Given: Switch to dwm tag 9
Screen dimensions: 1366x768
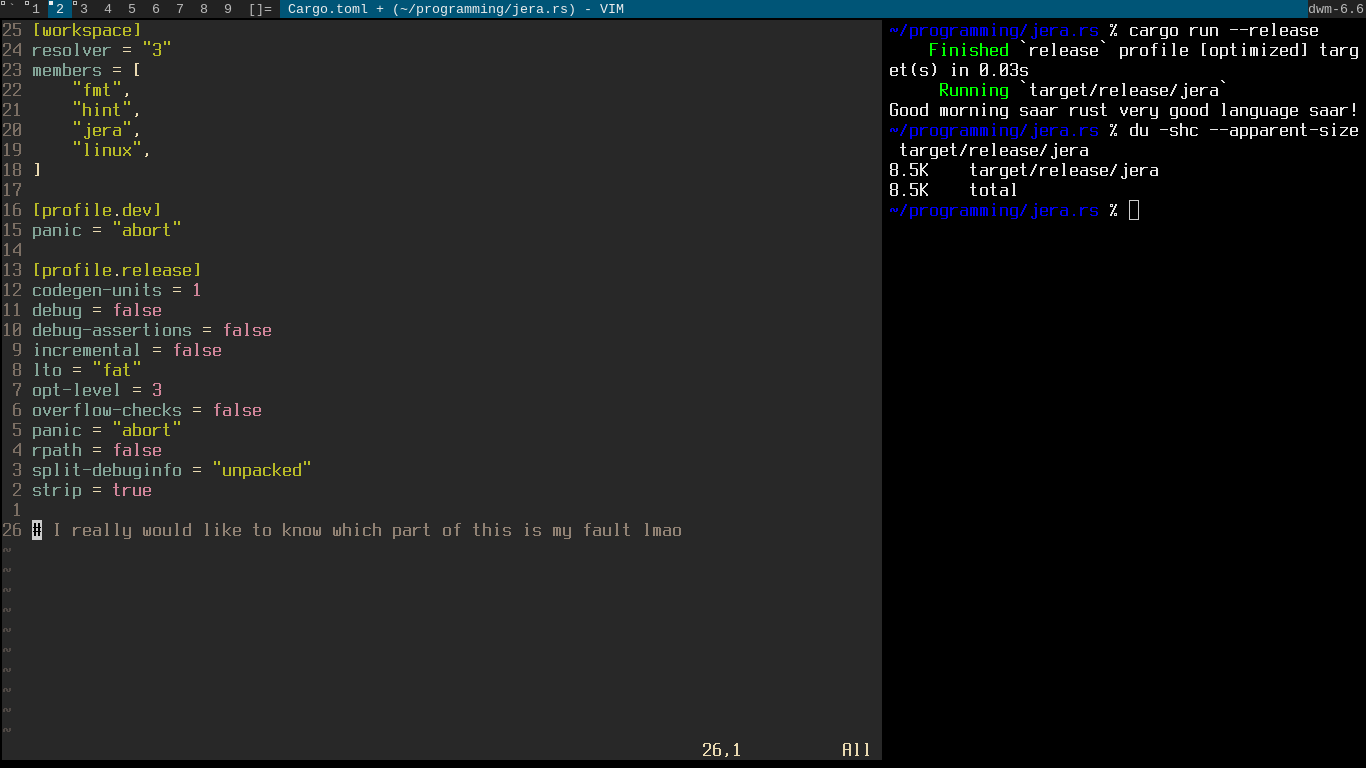Looking at the screenshot, I should [x=228, y=9].
